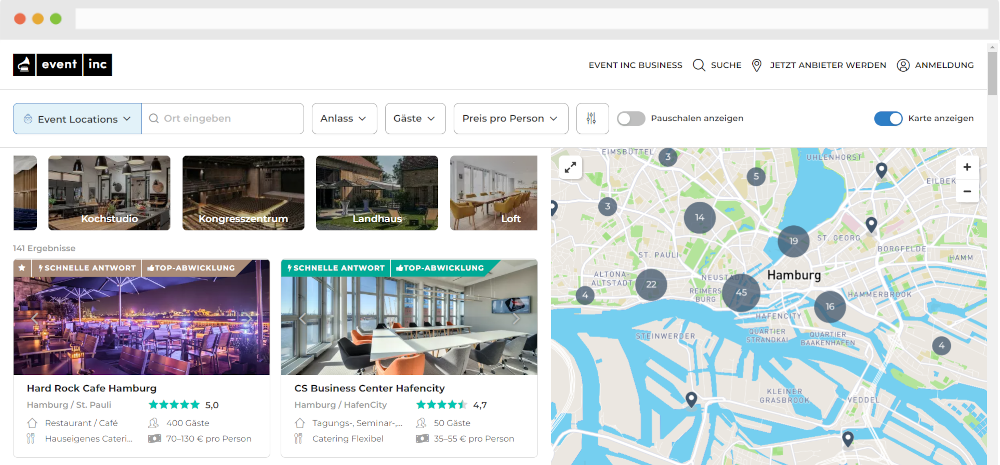Viewport: 1000px width, 465px height.
Task: Open the Hard Rock Cafe Hamburg listing title
Action: [91, 388]
